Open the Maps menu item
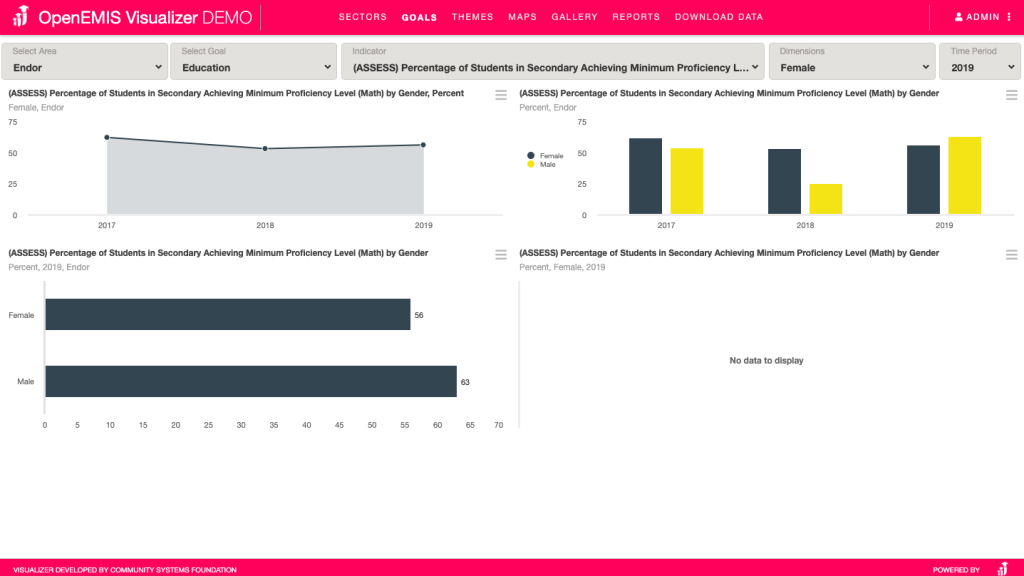 (522, 17)
